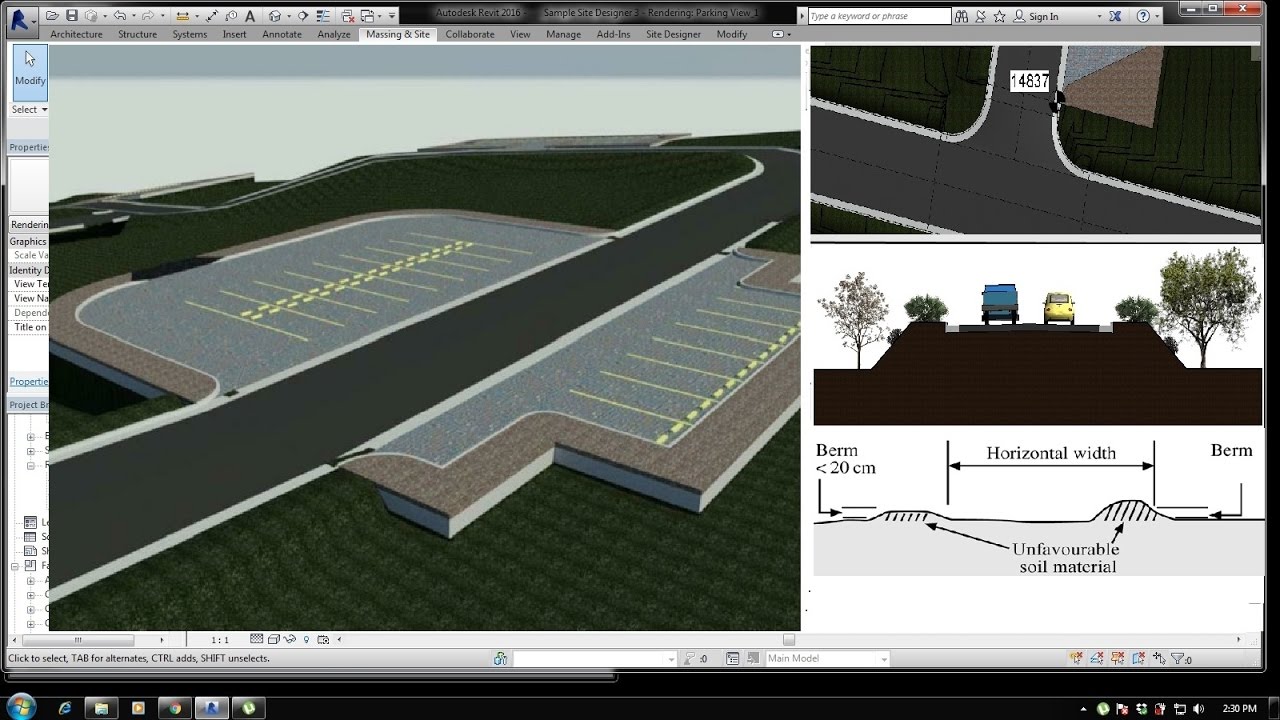The image size is (1280, 720).
Task: Toggle Select Links icon in status bar
Action: coord(1077,658)
